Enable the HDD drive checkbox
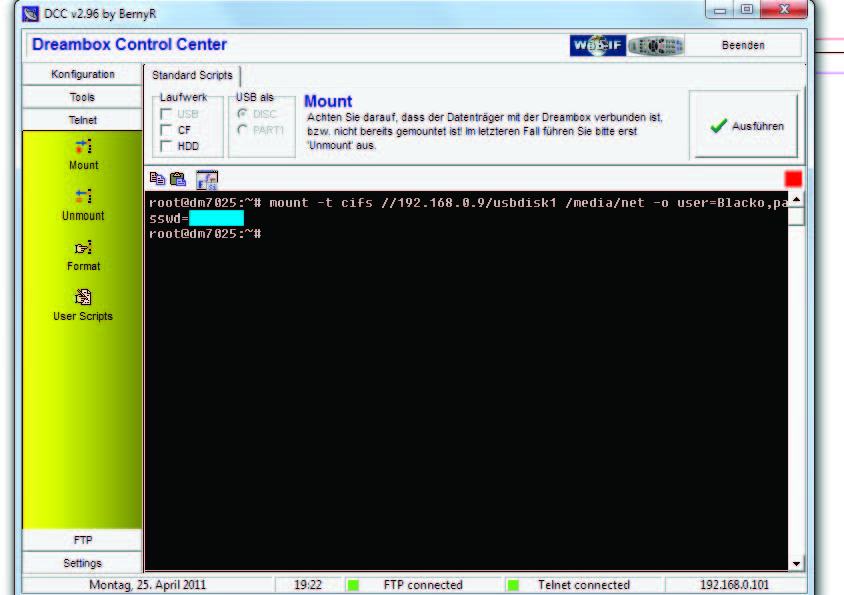The width and height of the screenshot is (844, 595). coord(166,146)
